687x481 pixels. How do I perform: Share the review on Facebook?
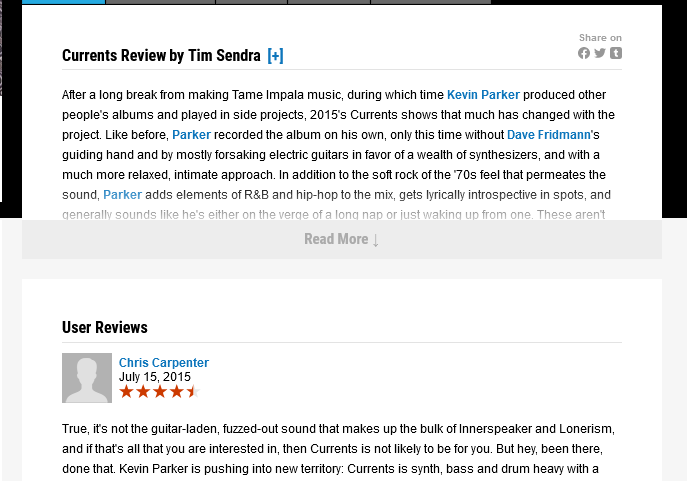click(584, 53)
